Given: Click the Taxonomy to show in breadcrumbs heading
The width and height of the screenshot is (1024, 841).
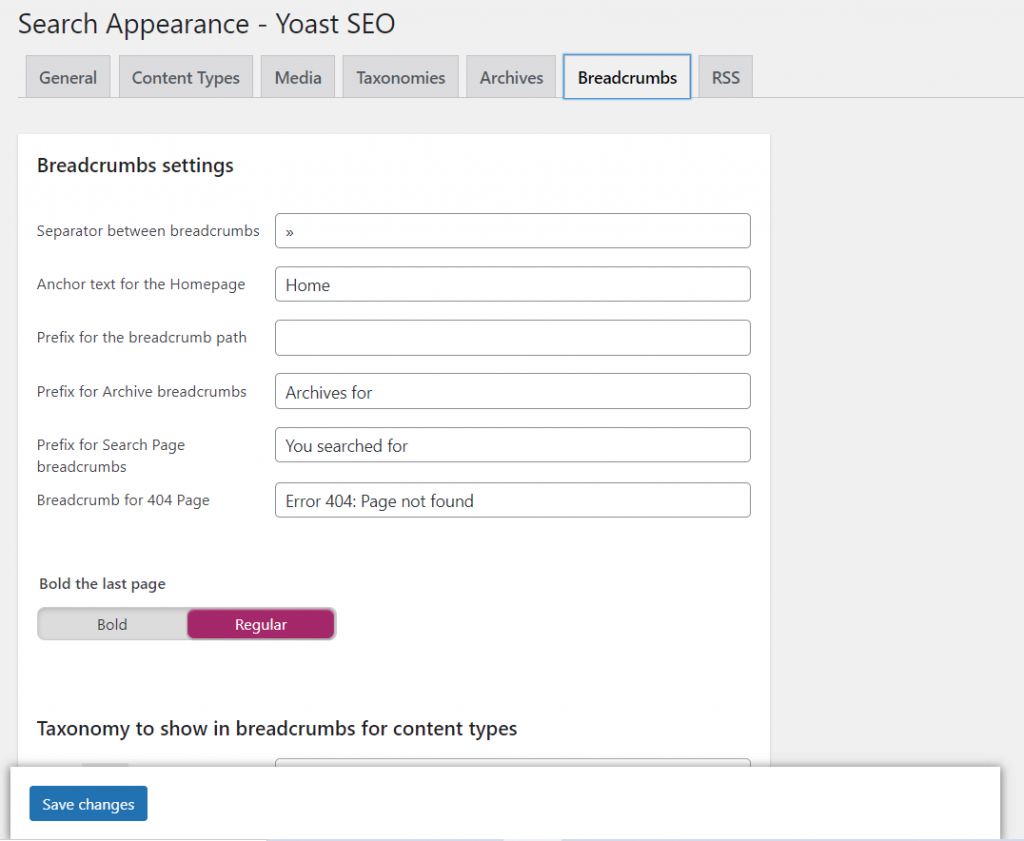Looking at the screenshot, I should coord(277,728).
